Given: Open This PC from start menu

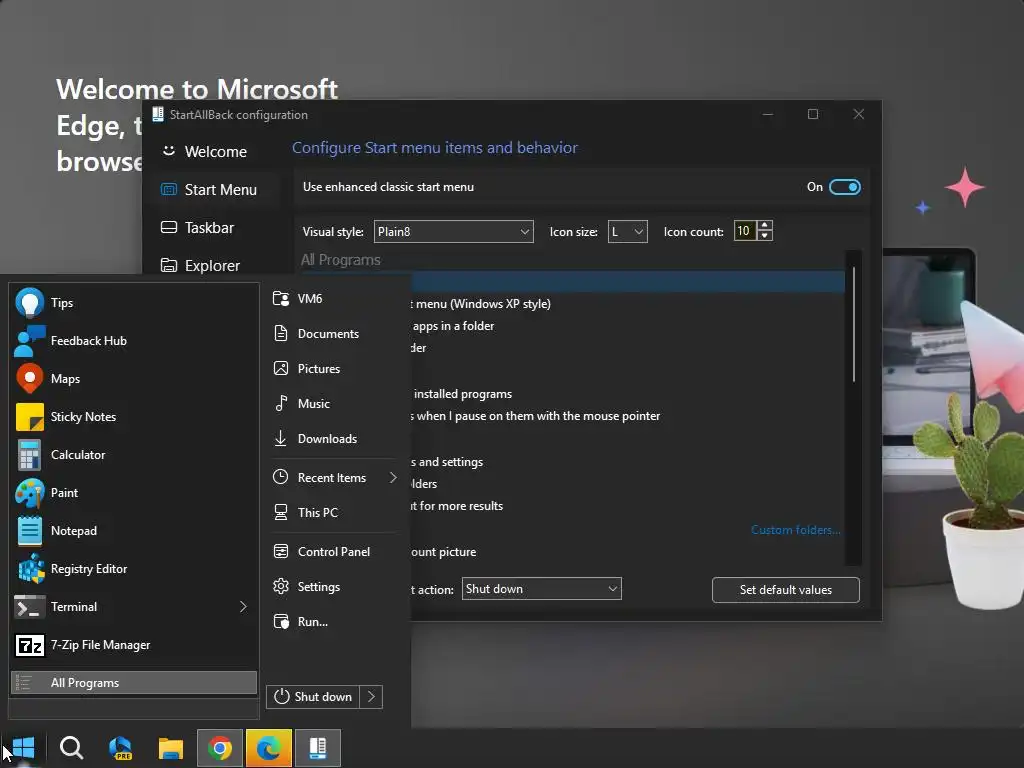Looking at the screenshot, I should coord(334,513).
